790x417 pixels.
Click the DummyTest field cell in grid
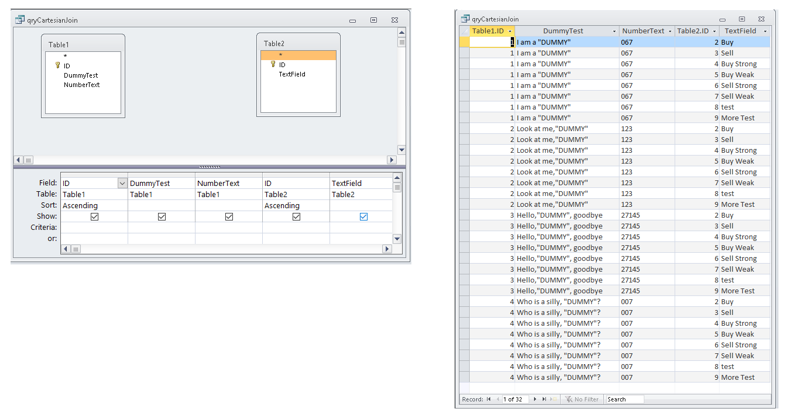coord(162,183)
